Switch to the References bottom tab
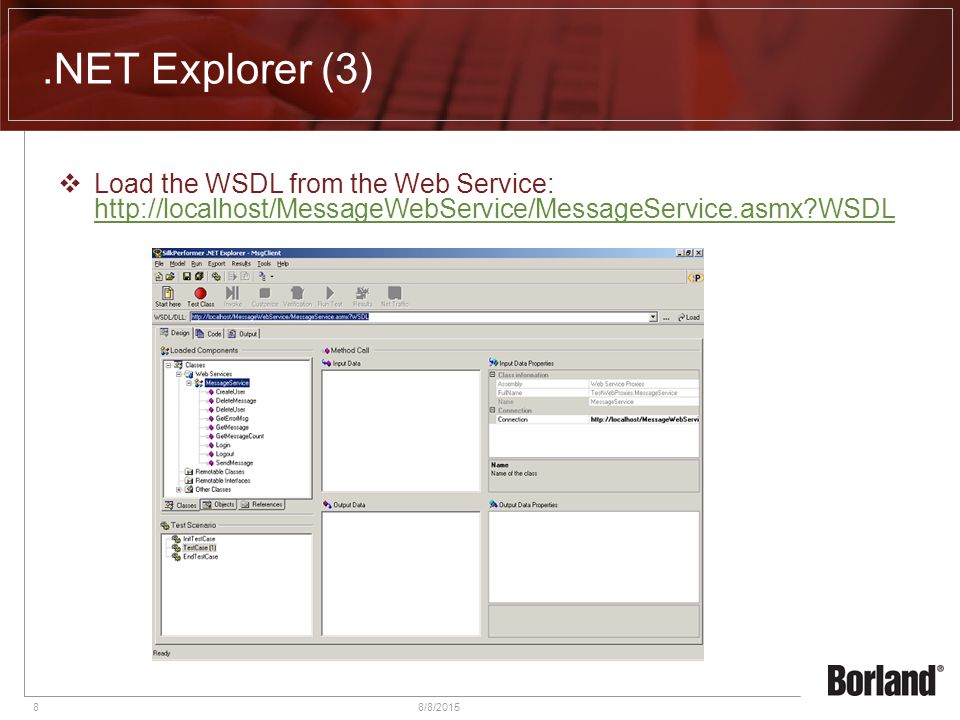 point(261,504)
